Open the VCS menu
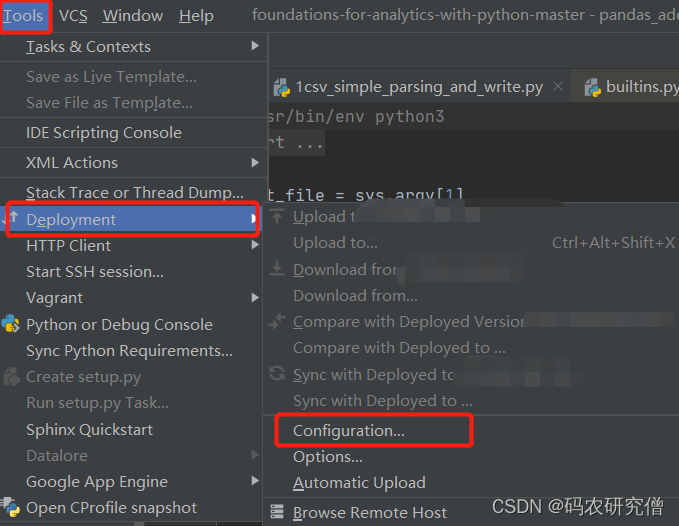This screenshot has width=679, height=526. (73, 16)
